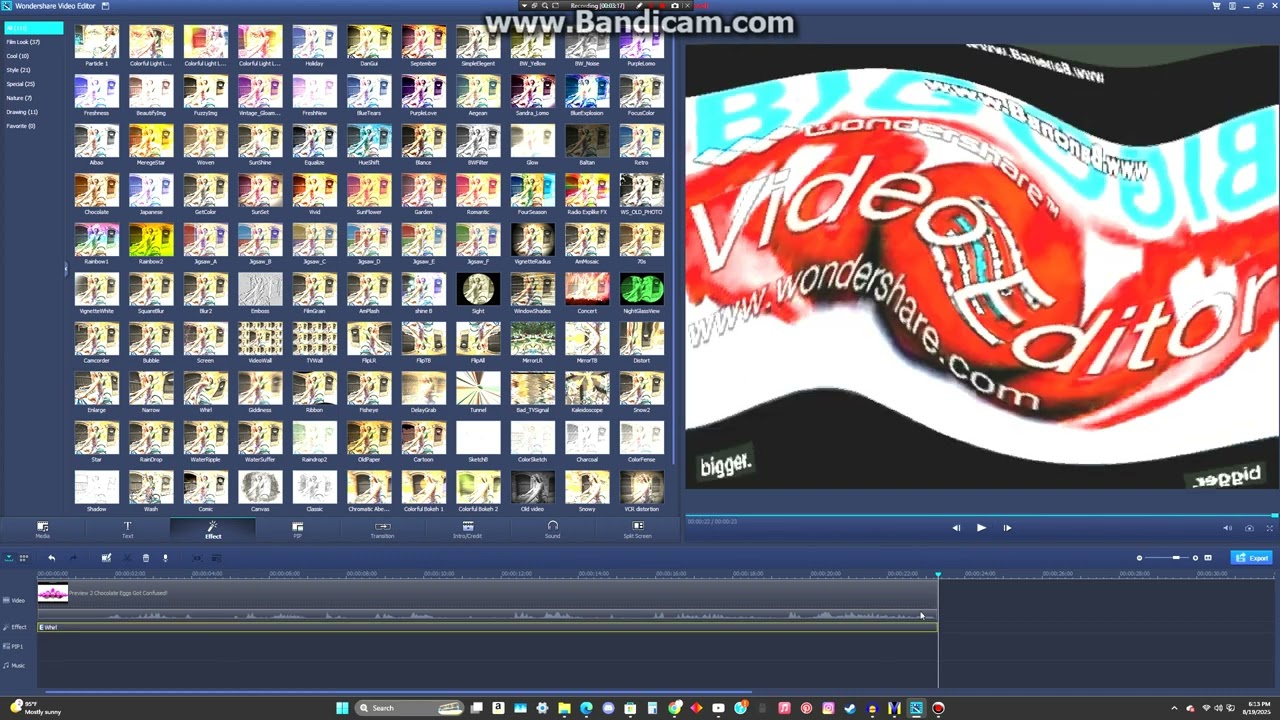Open the Windows Start menu

tap(342, 708)
